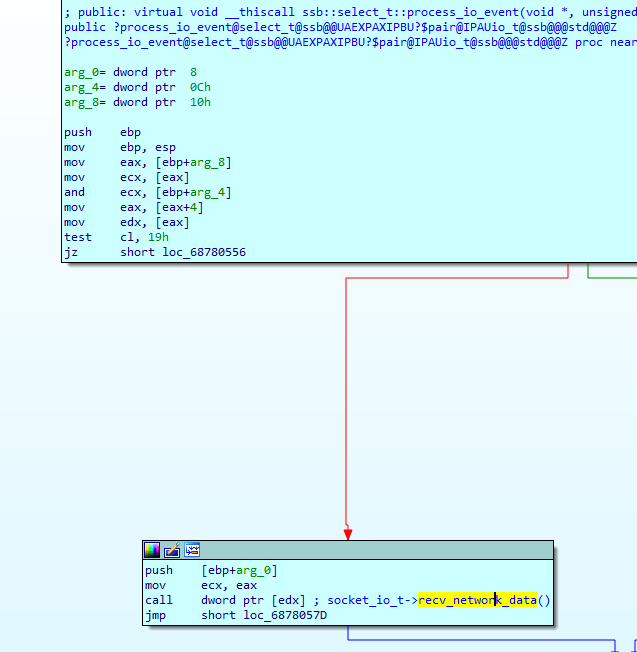The height and width of the screenshot is (652, 637).
Task: Click the top demangled function comment line
Action: pos(350,12)
